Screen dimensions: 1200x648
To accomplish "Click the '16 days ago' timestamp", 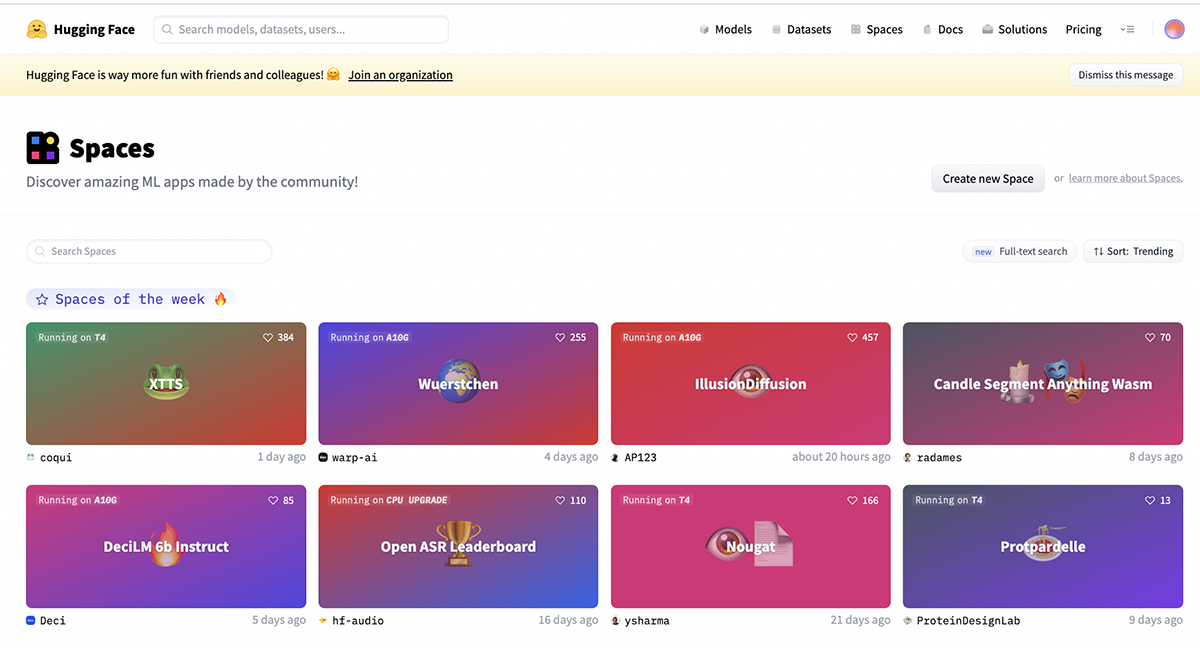I will coord(568,621).
